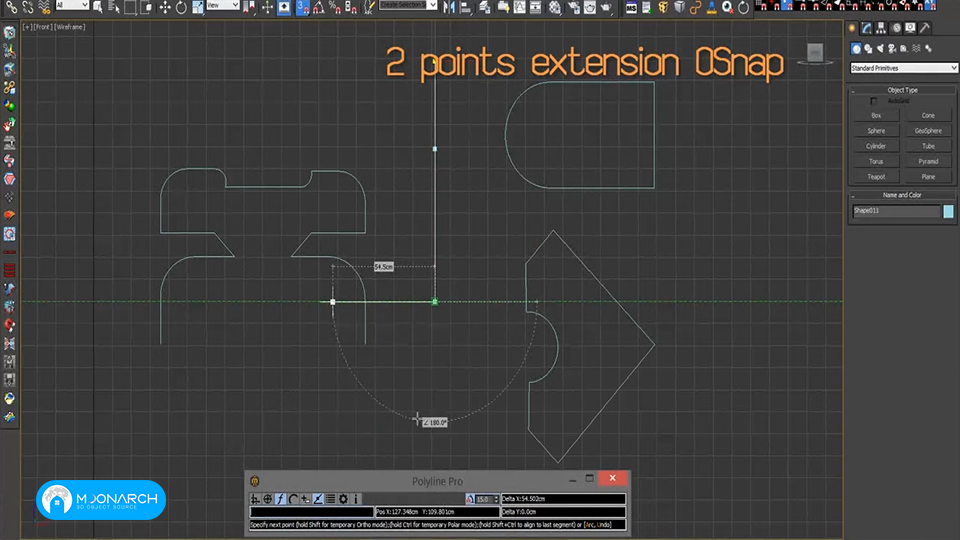Click the Cylinder primitive button

click(876, 146)
